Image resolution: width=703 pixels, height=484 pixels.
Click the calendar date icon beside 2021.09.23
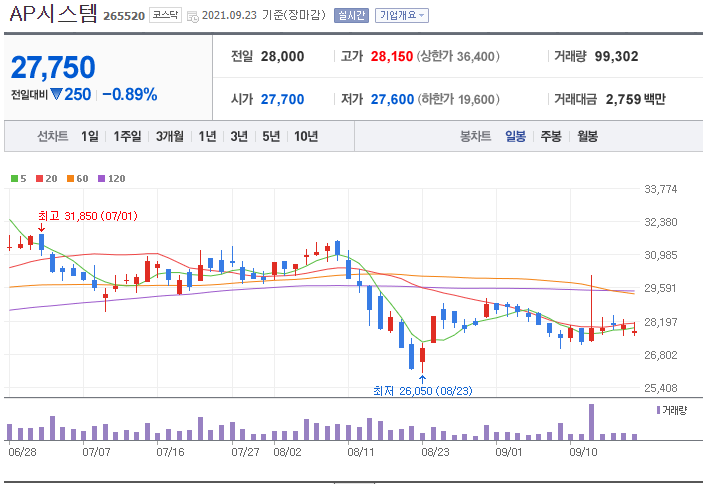pos(193,17)
